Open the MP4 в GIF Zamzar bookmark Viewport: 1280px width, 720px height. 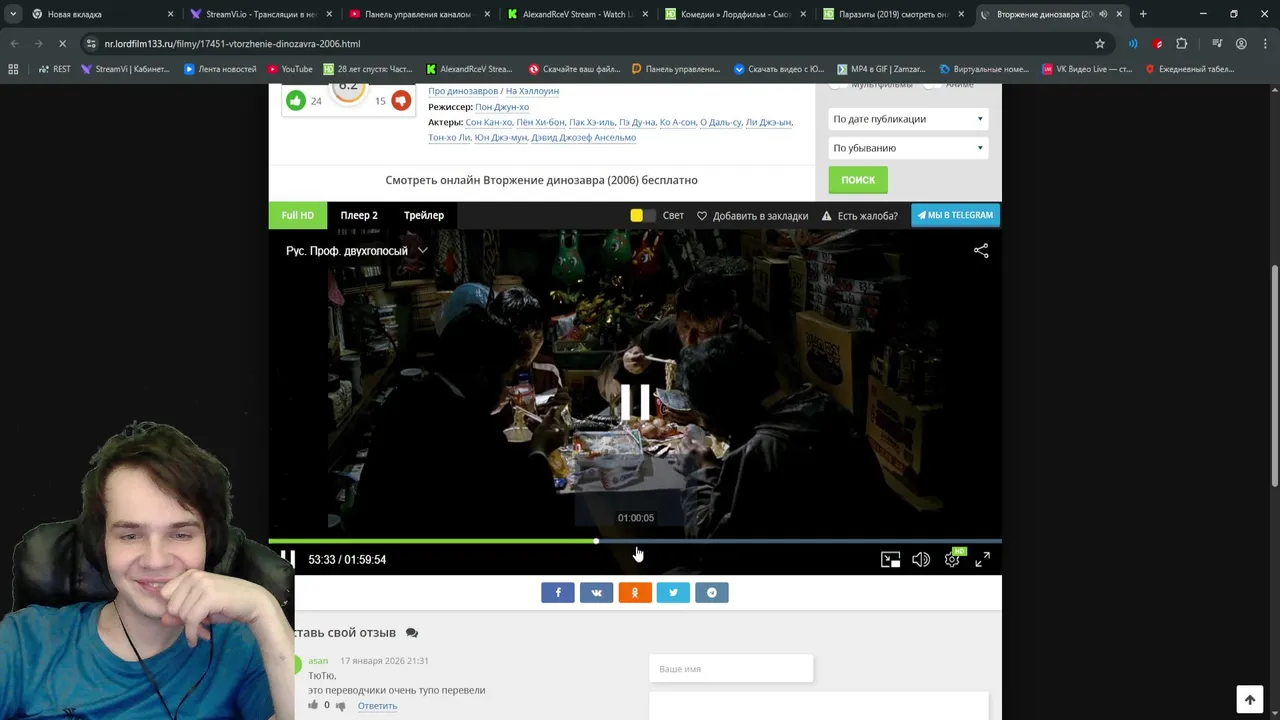click(x=880, y=69)
